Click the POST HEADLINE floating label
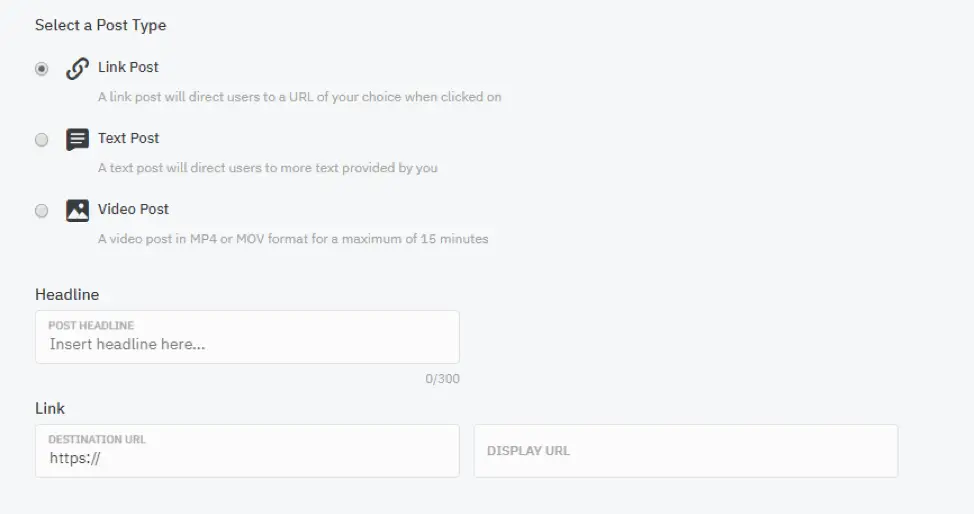 point(91,325)
